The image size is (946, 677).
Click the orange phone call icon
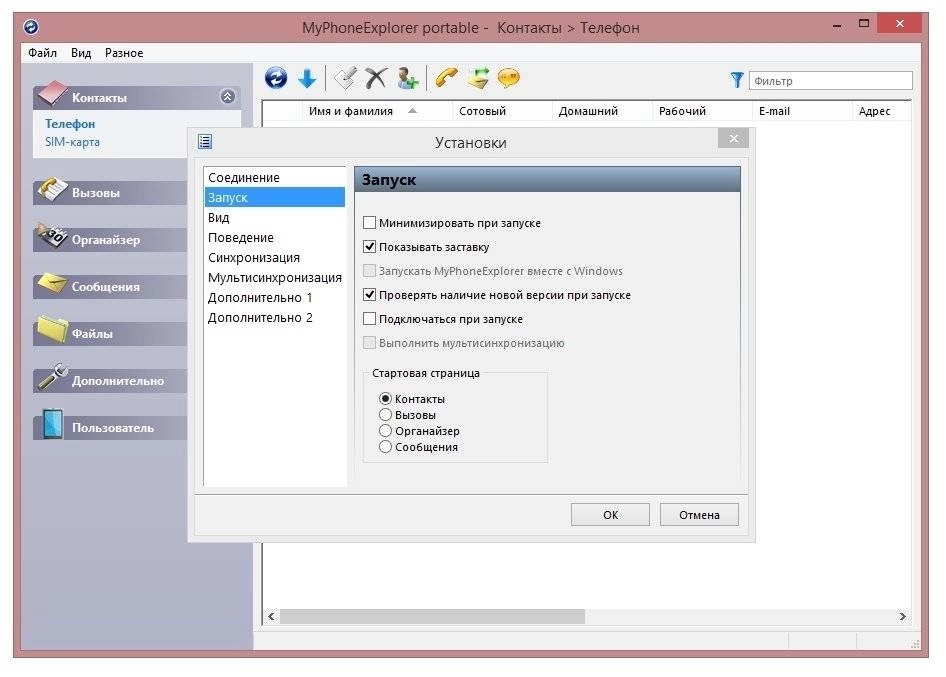point(446,78)
